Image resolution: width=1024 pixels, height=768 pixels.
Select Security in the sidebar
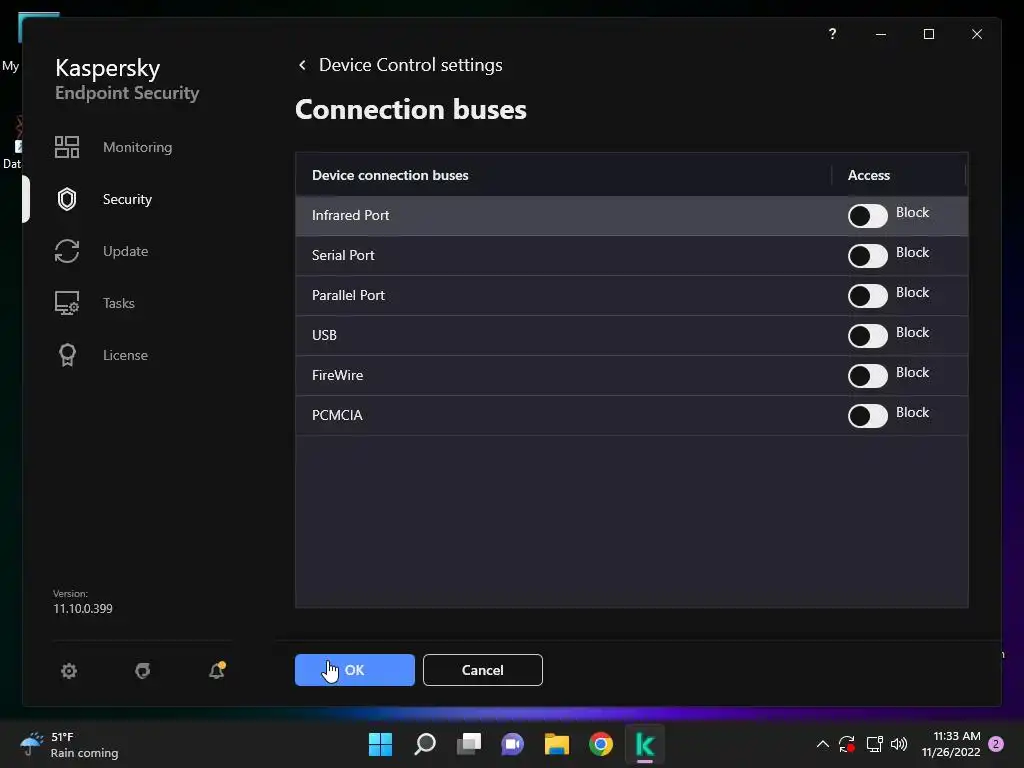pos(127,199)
